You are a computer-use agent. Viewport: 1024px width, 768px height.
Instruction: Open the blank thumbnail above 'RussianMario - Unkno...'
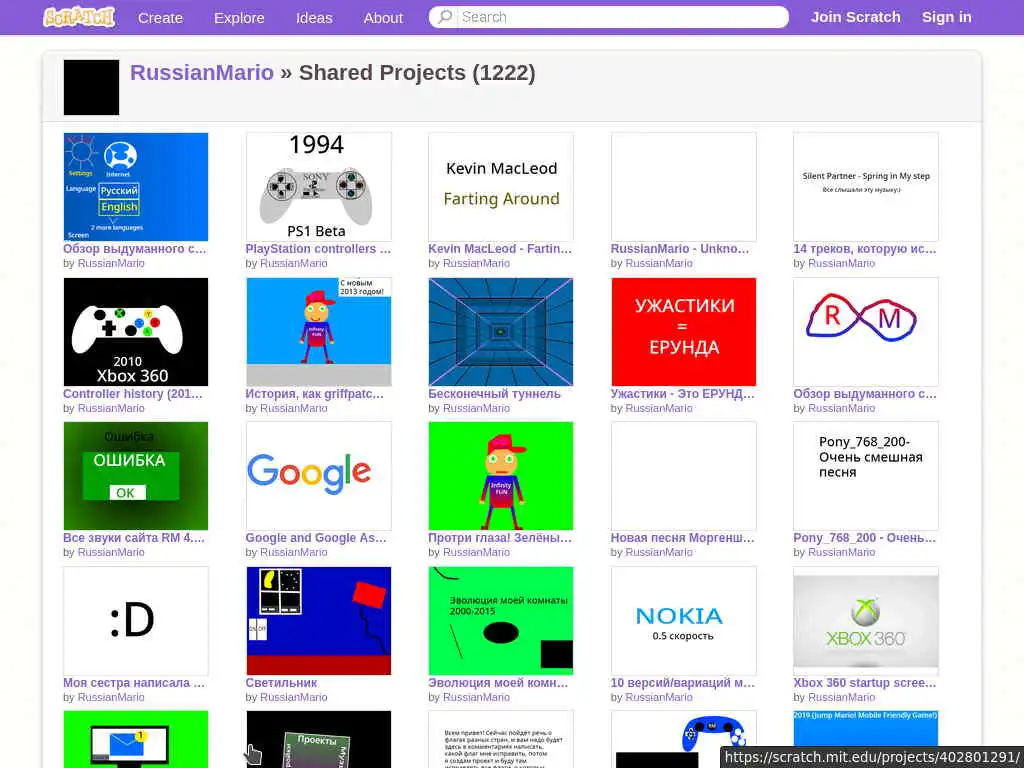point(684,187)
